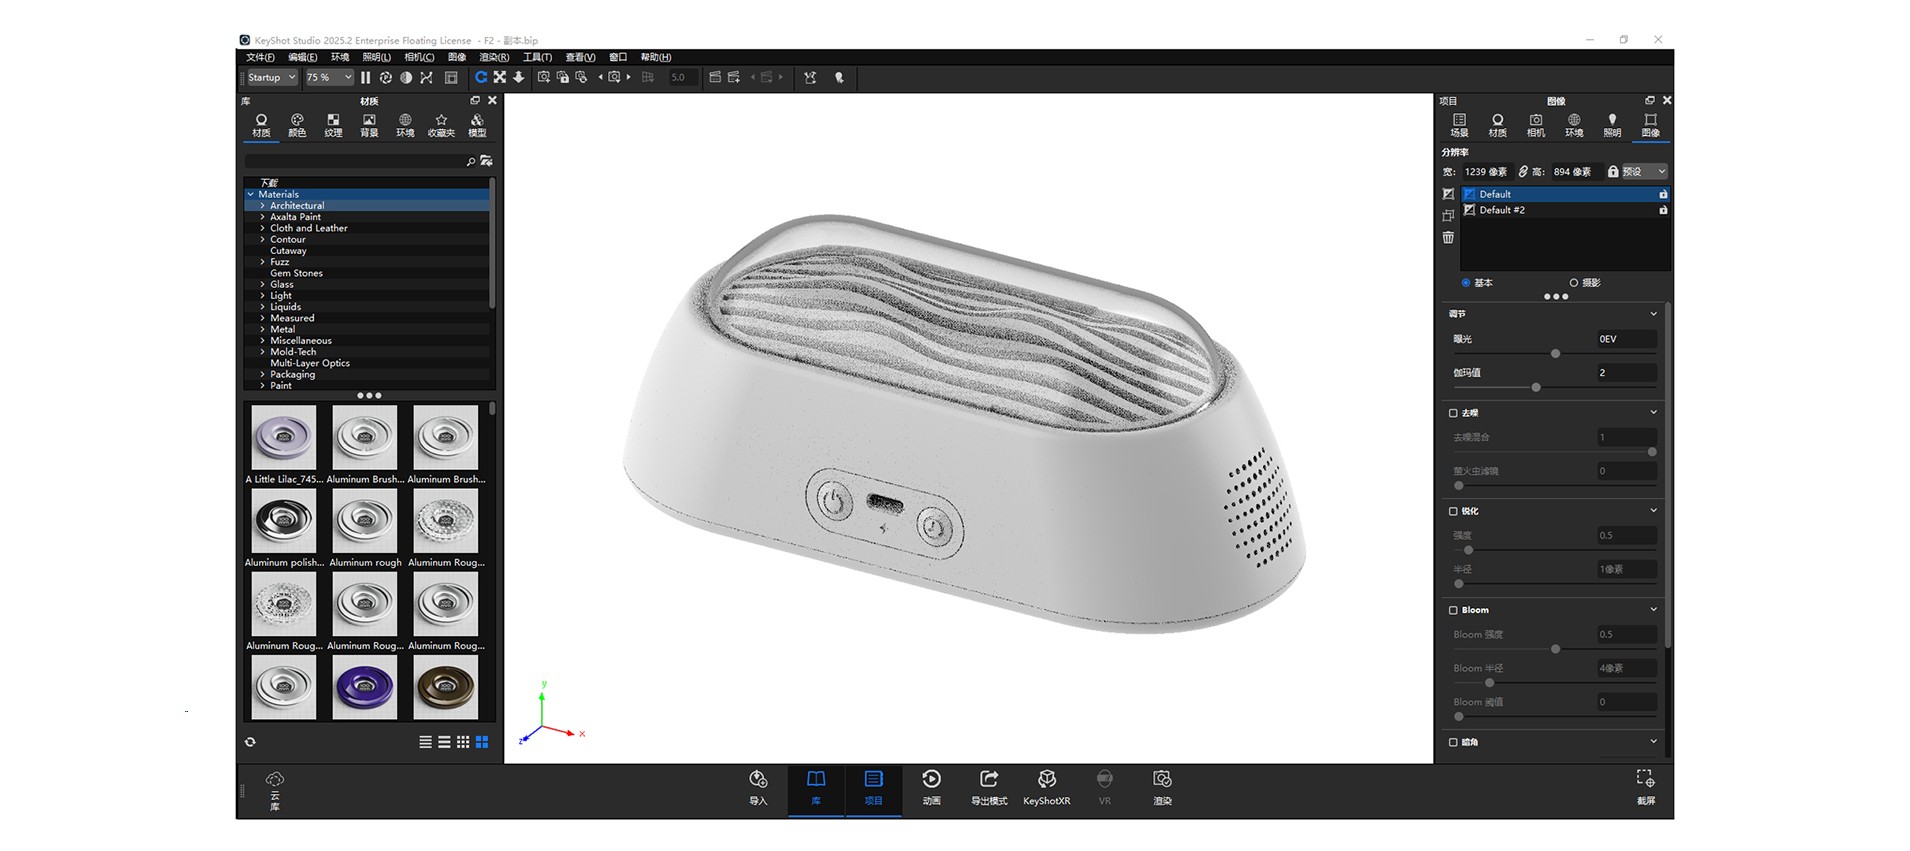Image resolution: width=1910 pixels, height=851 pixels.
Task: Take a 截屏 screenshot
Action: tap(1645, 788)
